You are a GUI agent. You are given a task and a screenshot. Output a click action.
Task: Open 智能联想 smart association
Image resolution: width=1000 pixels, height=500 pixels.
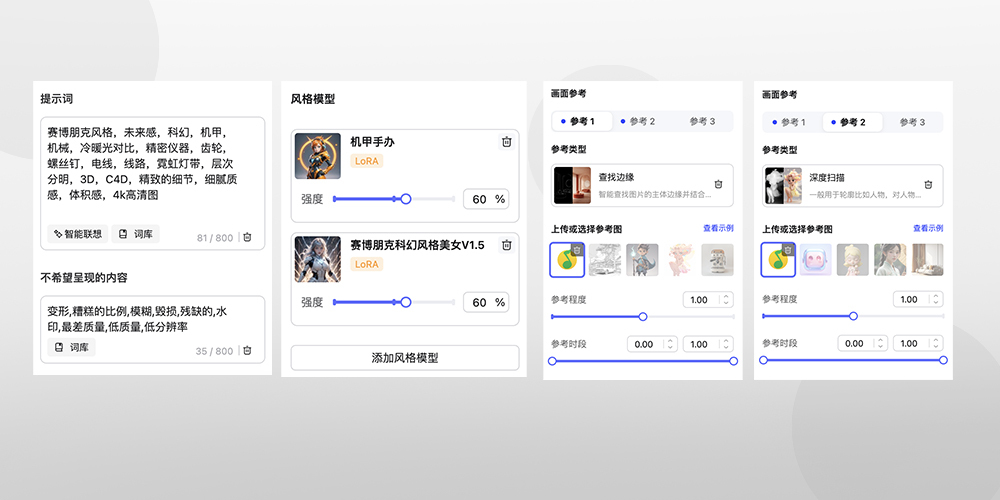tap(77, 234)
